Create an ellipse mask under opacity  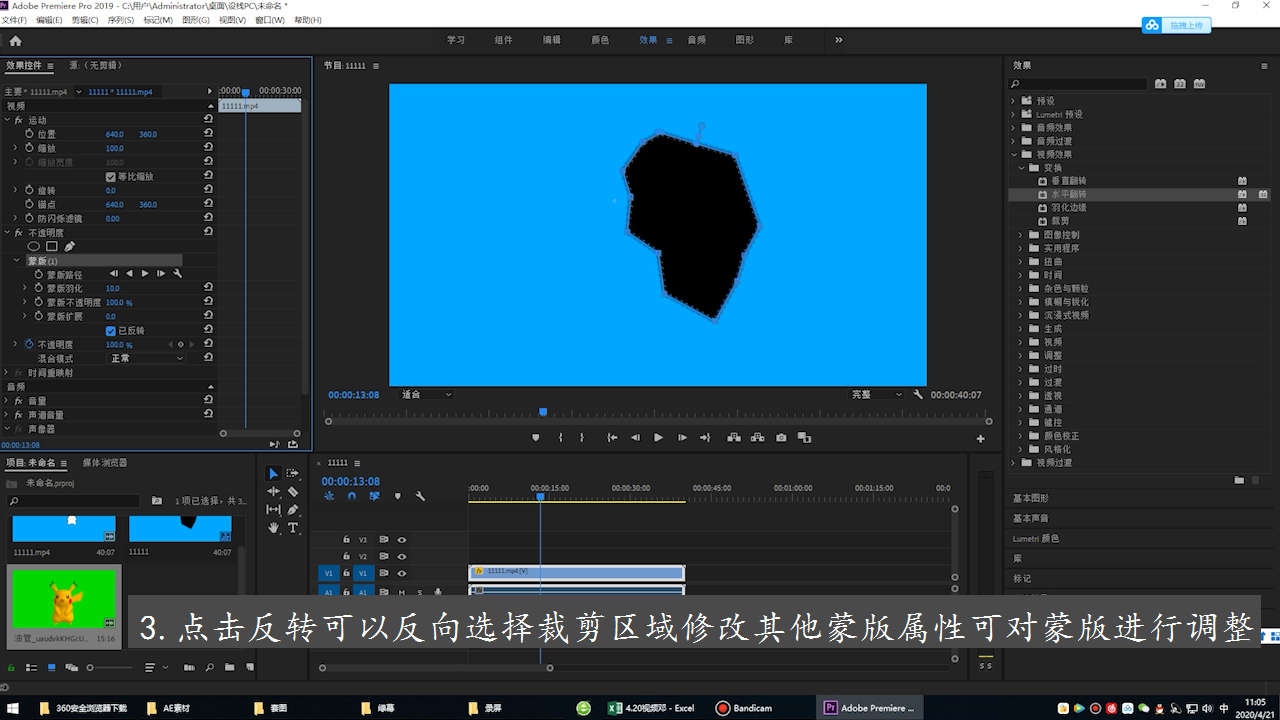(33, 246)
